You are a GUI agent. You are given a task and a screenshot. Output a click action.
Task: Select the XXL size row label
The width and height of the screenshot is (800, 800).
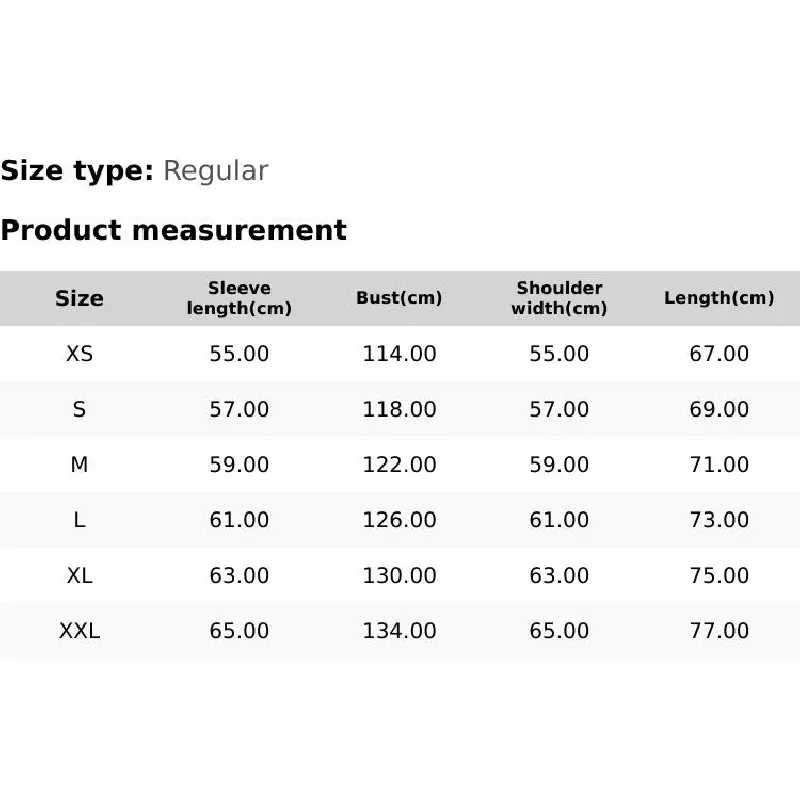[79, 631]
